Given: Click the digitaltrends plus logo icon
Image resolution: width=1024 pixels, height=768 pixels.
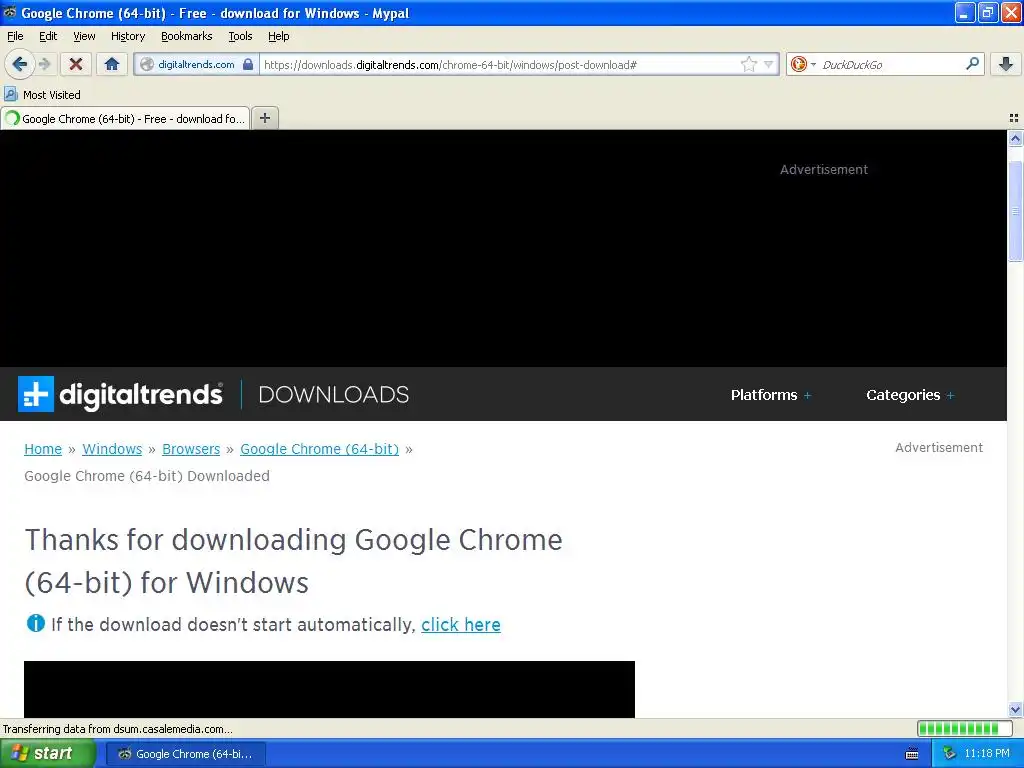Looking at the screenshot, I should pos(36,394).
